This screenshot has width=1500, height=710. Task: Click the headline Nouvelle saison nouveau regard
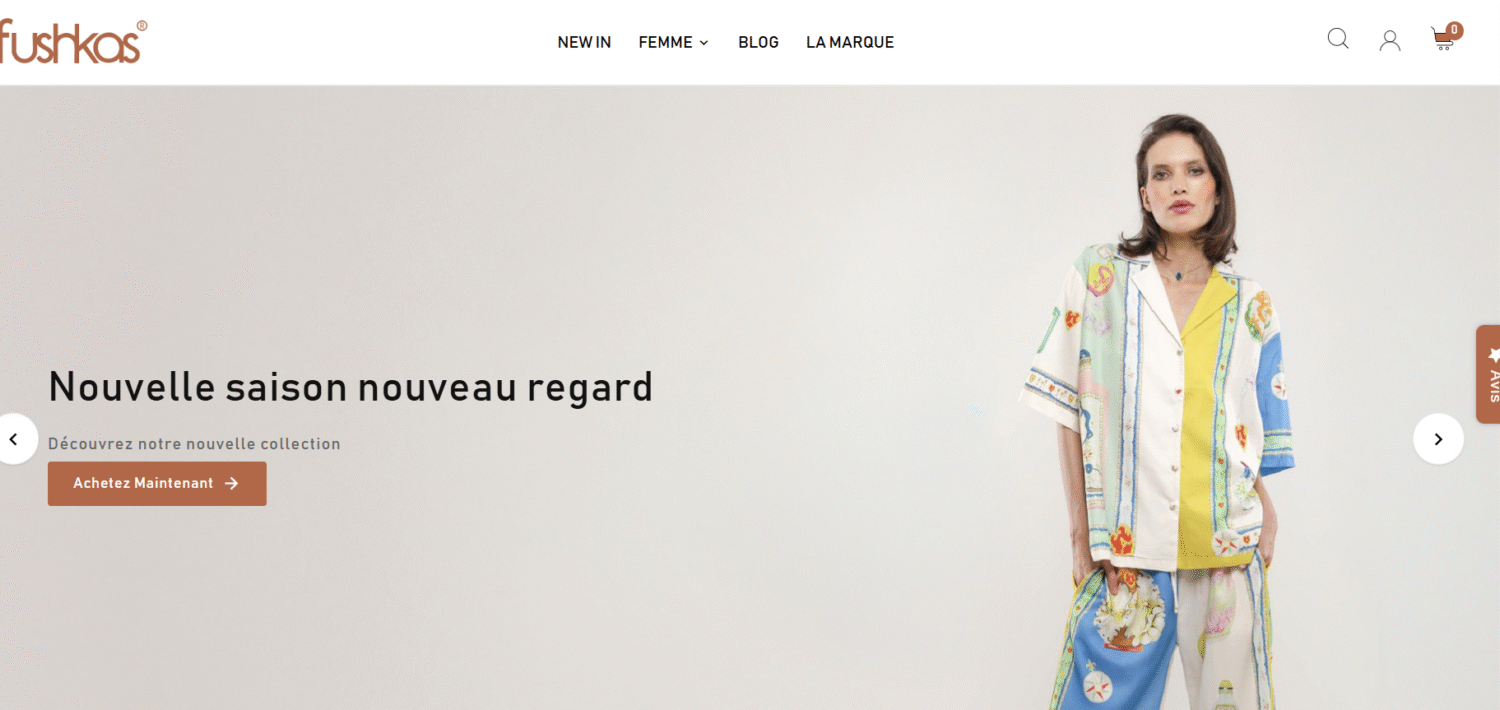350,387
